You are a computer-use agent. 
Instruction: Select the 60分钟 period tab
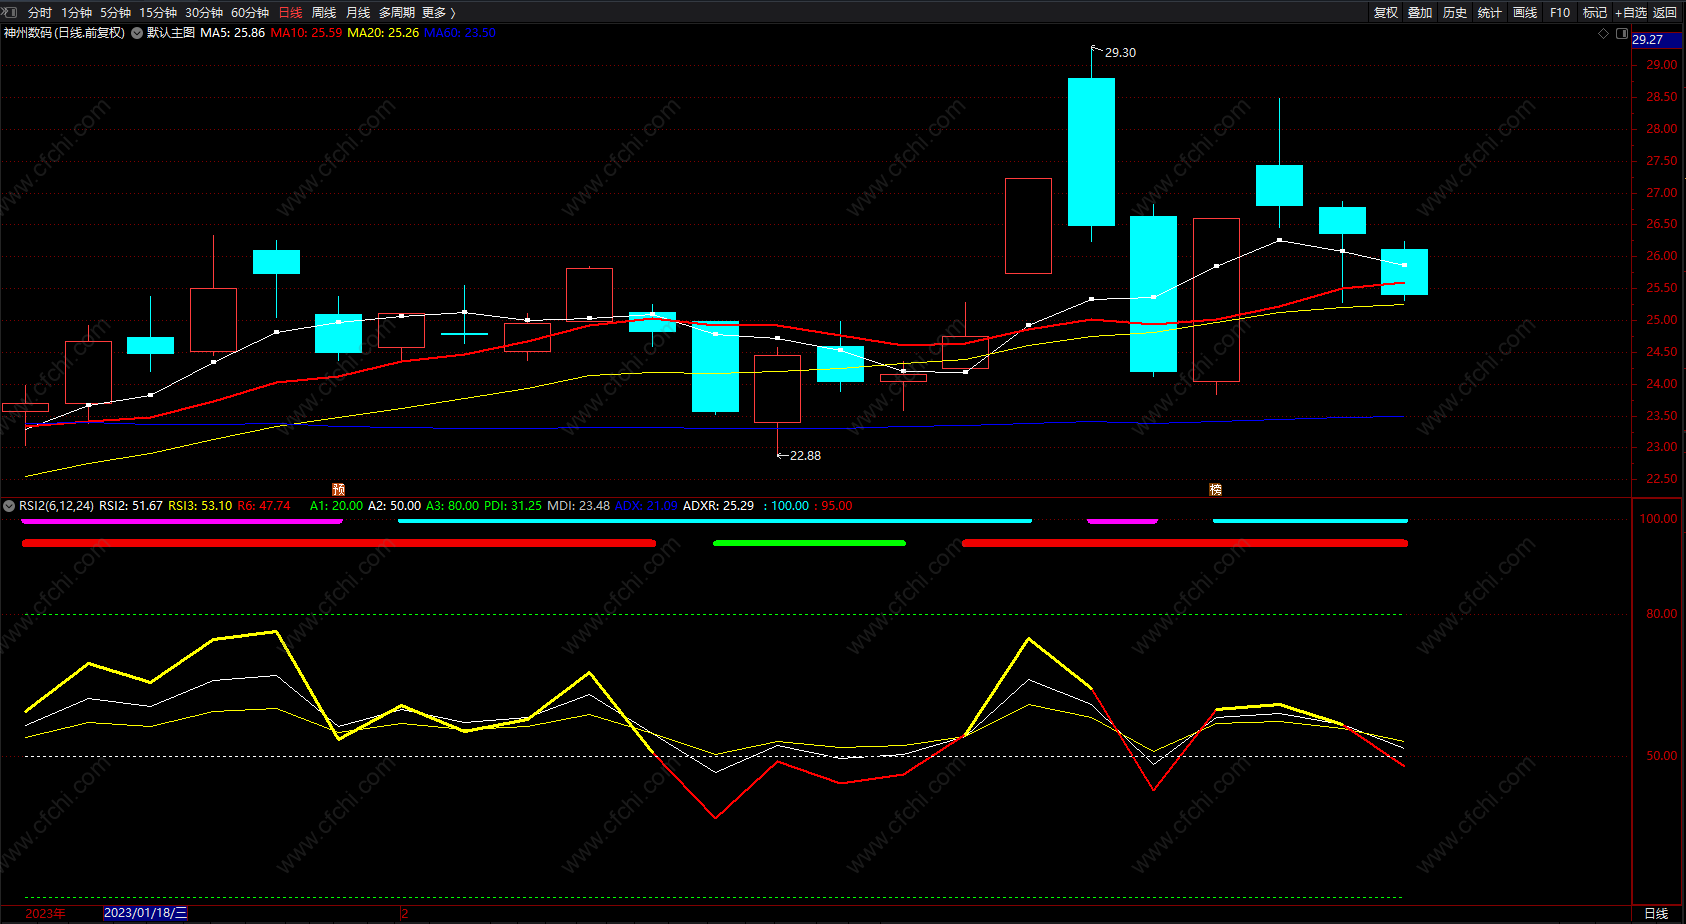point(250,13)
